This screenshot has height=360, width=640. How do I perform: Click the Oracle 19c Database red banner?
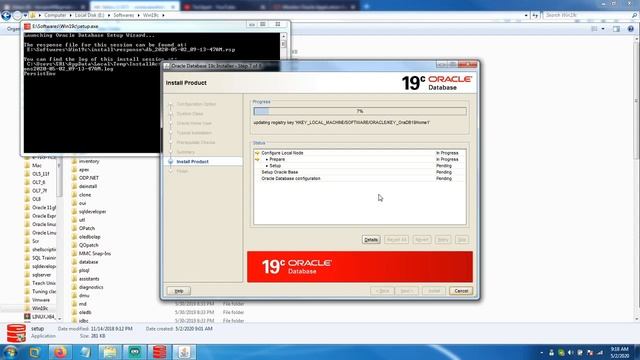[360, 267]
